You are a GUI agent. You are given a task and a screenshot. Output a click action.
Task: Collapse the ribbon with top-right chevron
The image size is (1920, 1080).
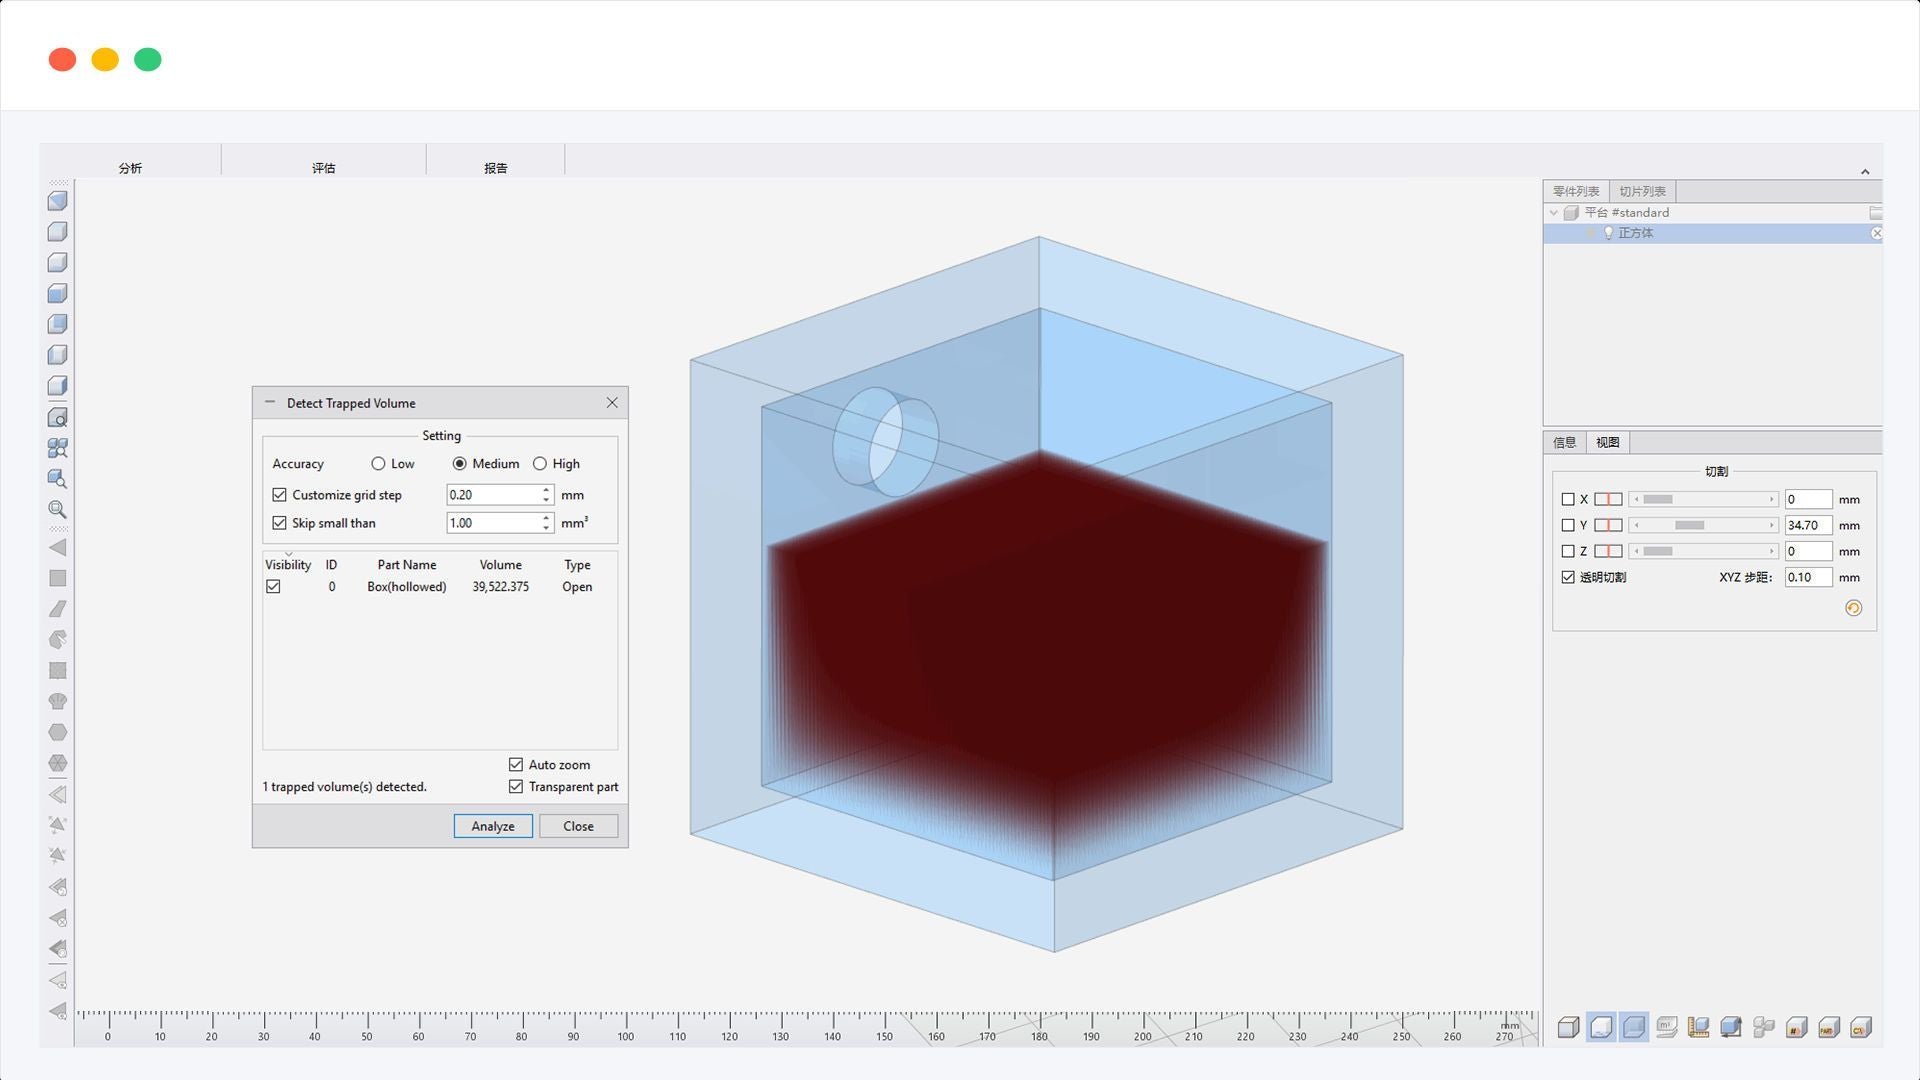1865,172
